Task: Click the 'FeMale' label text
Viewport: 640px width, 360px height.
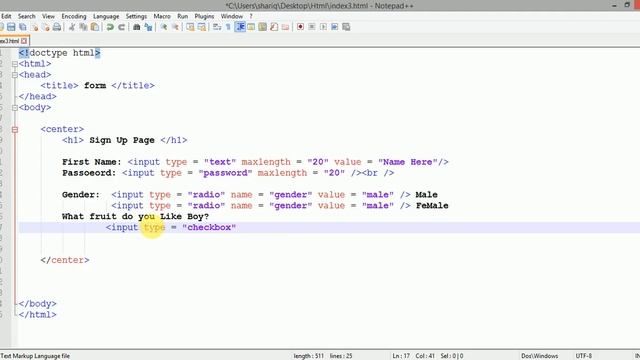Action: click(x=432, y=206)
